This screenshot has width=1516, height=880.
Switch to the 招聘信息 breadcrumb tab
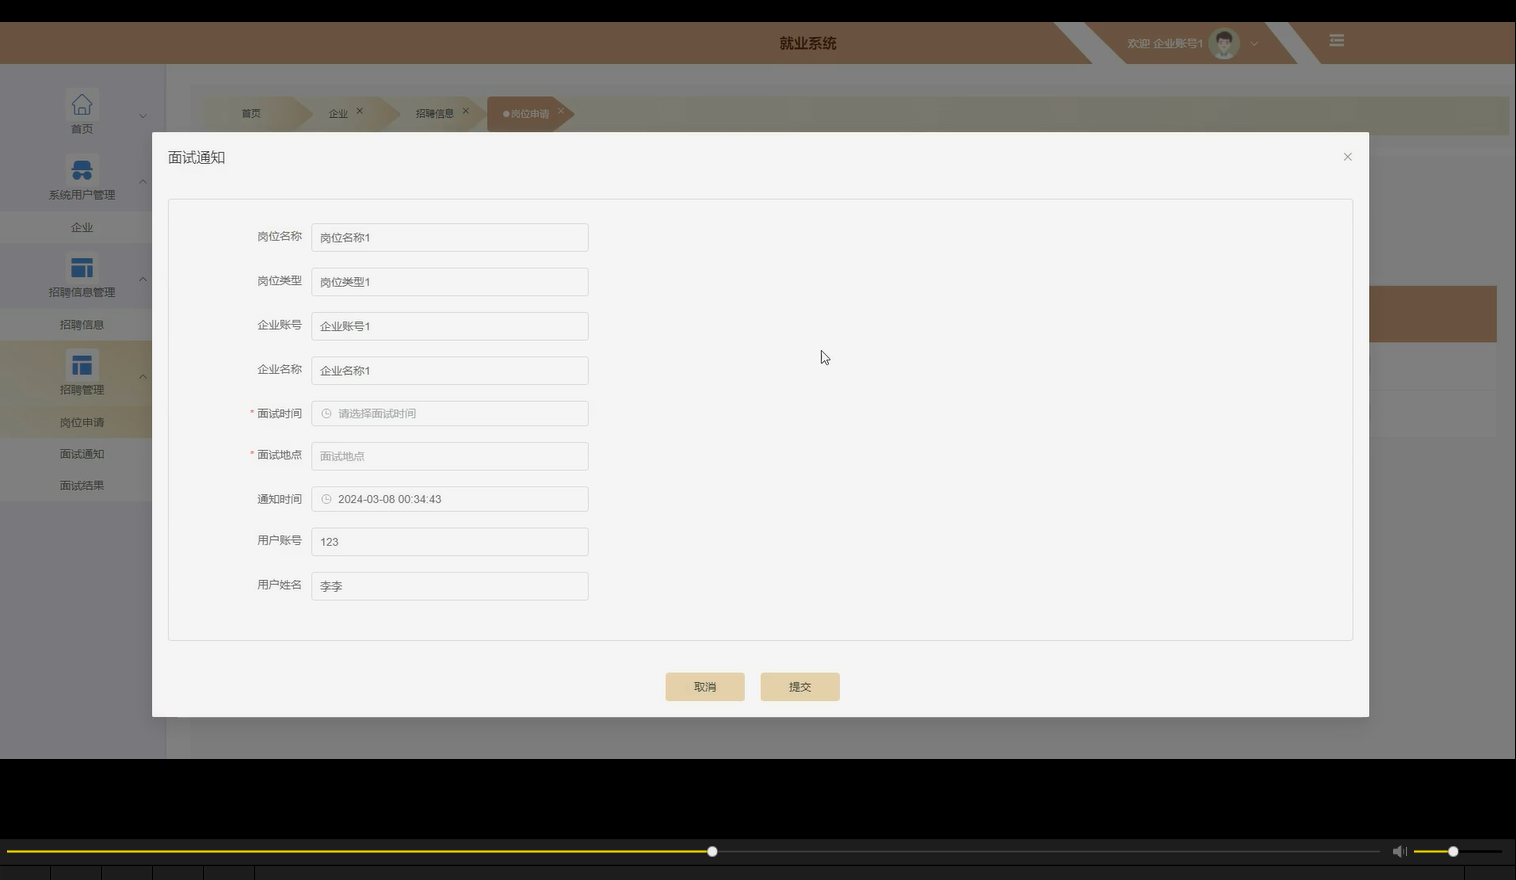tap(434, 114)
